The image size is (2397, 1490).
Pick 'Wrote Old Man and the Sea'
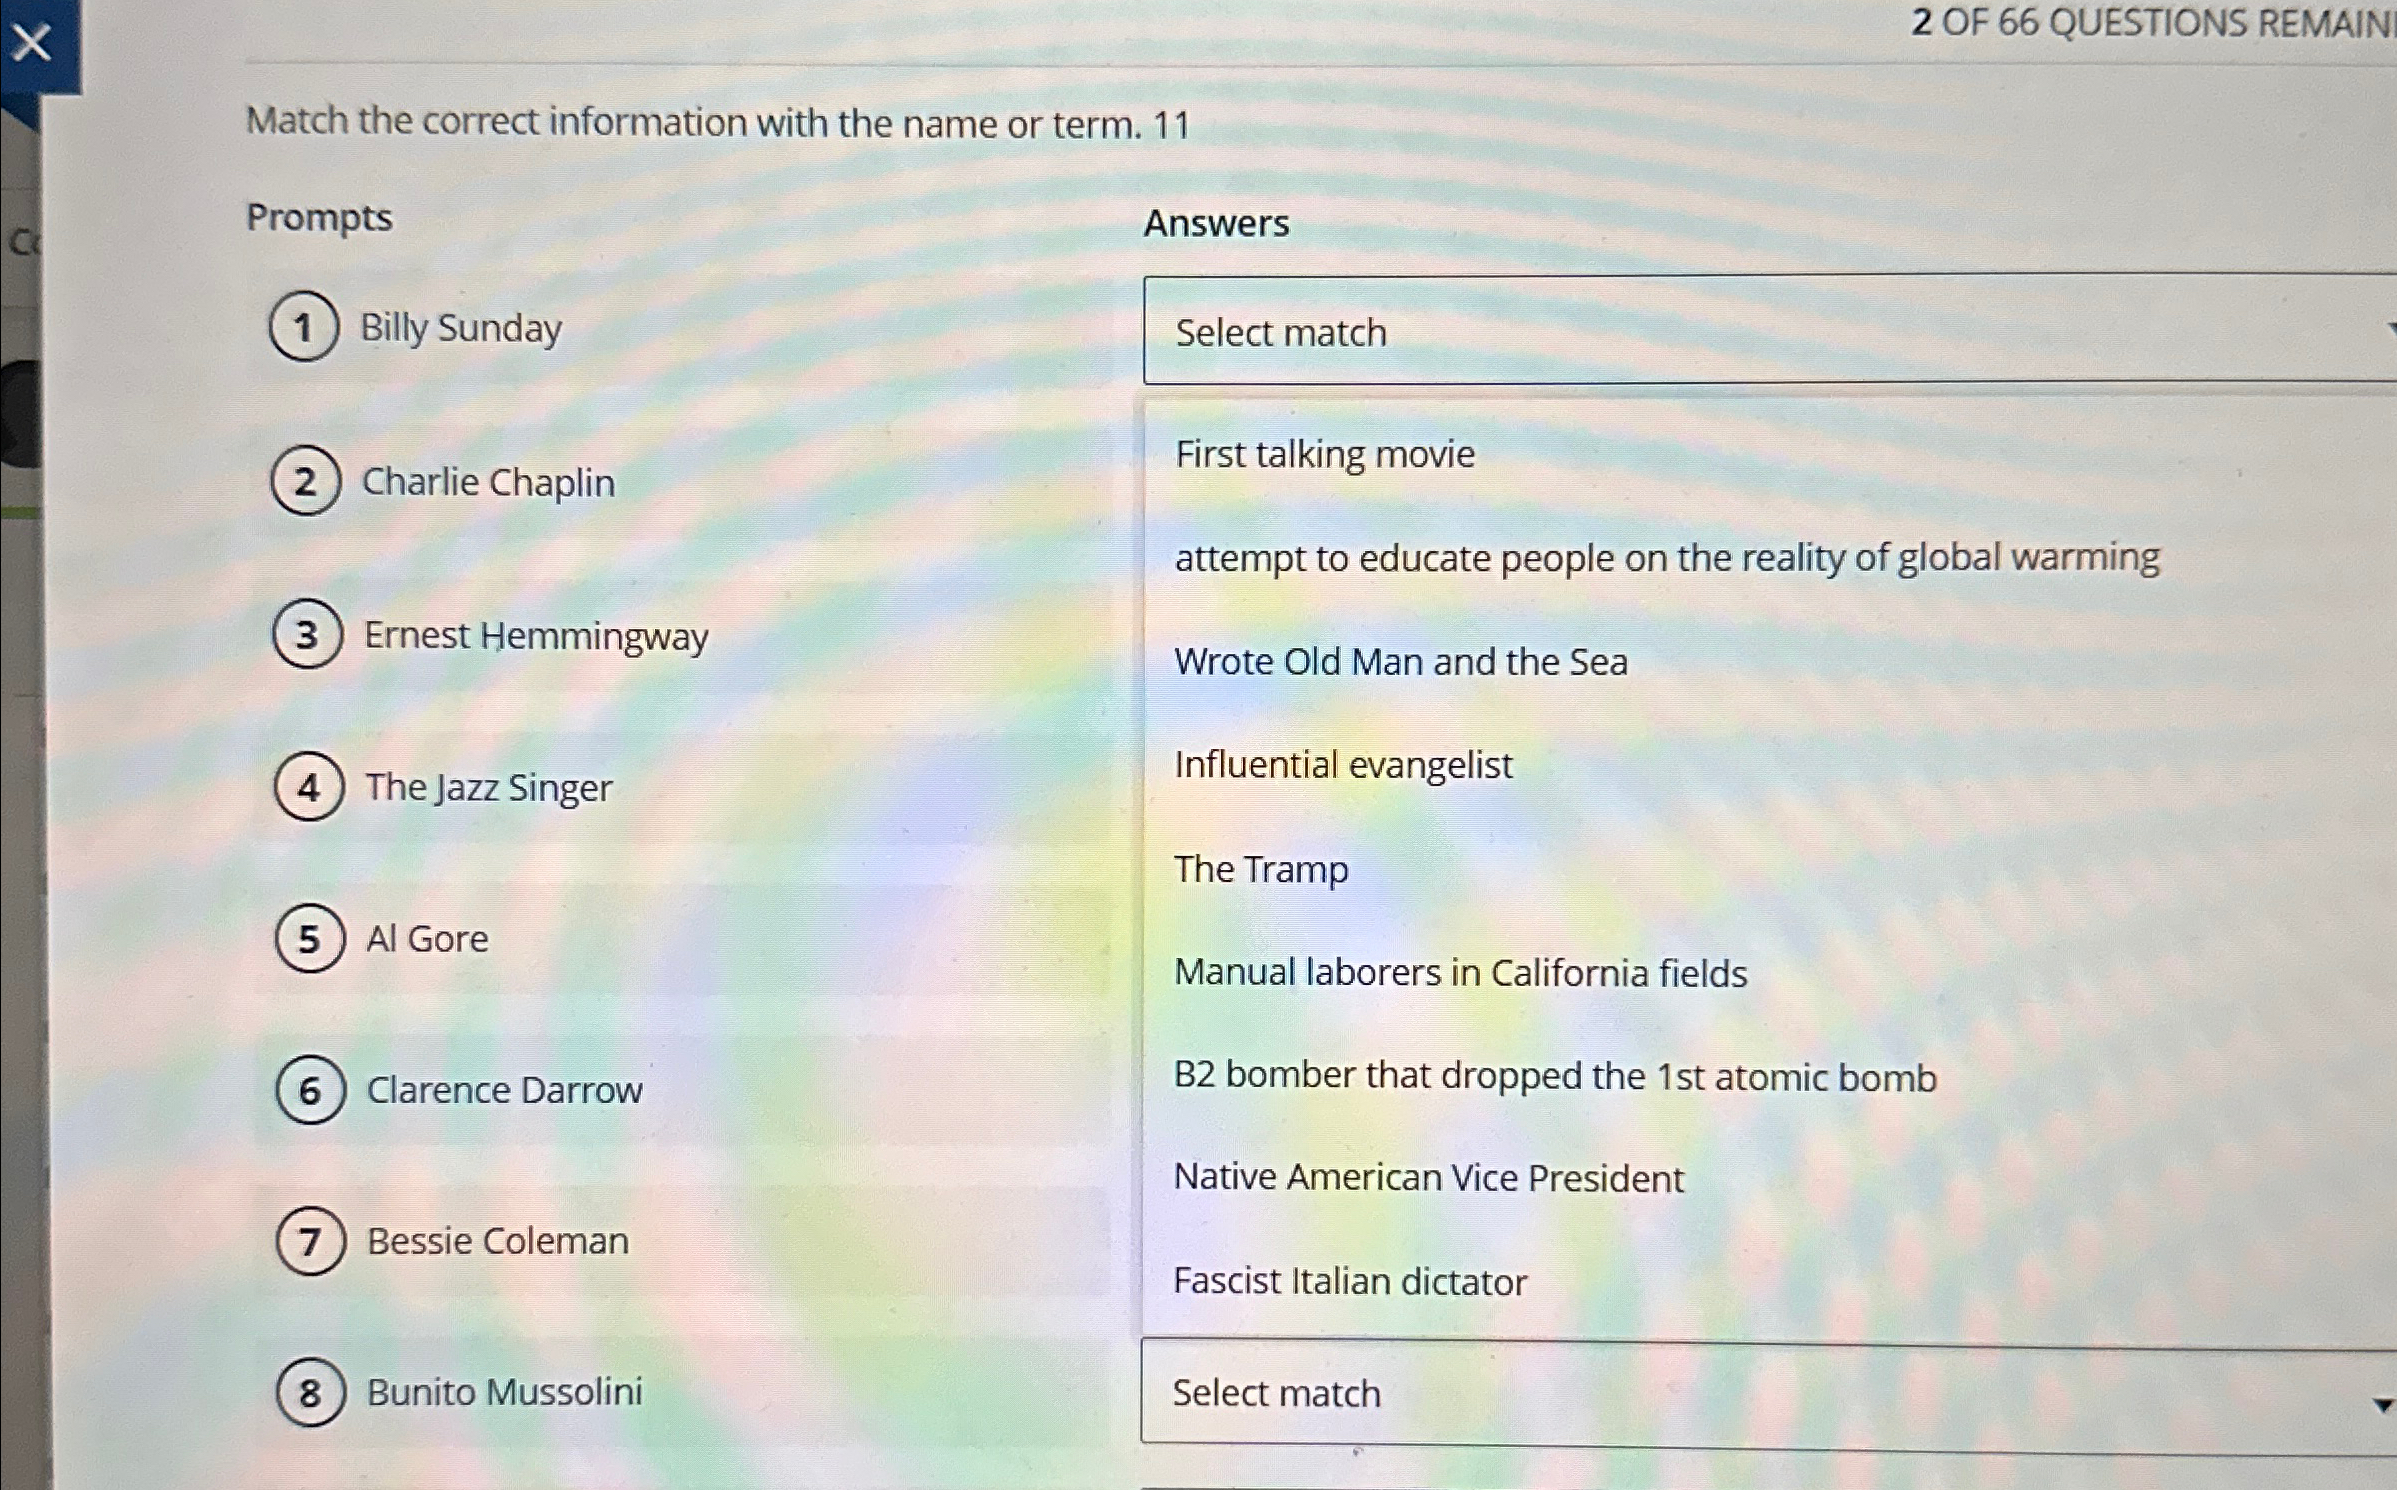1400,662
